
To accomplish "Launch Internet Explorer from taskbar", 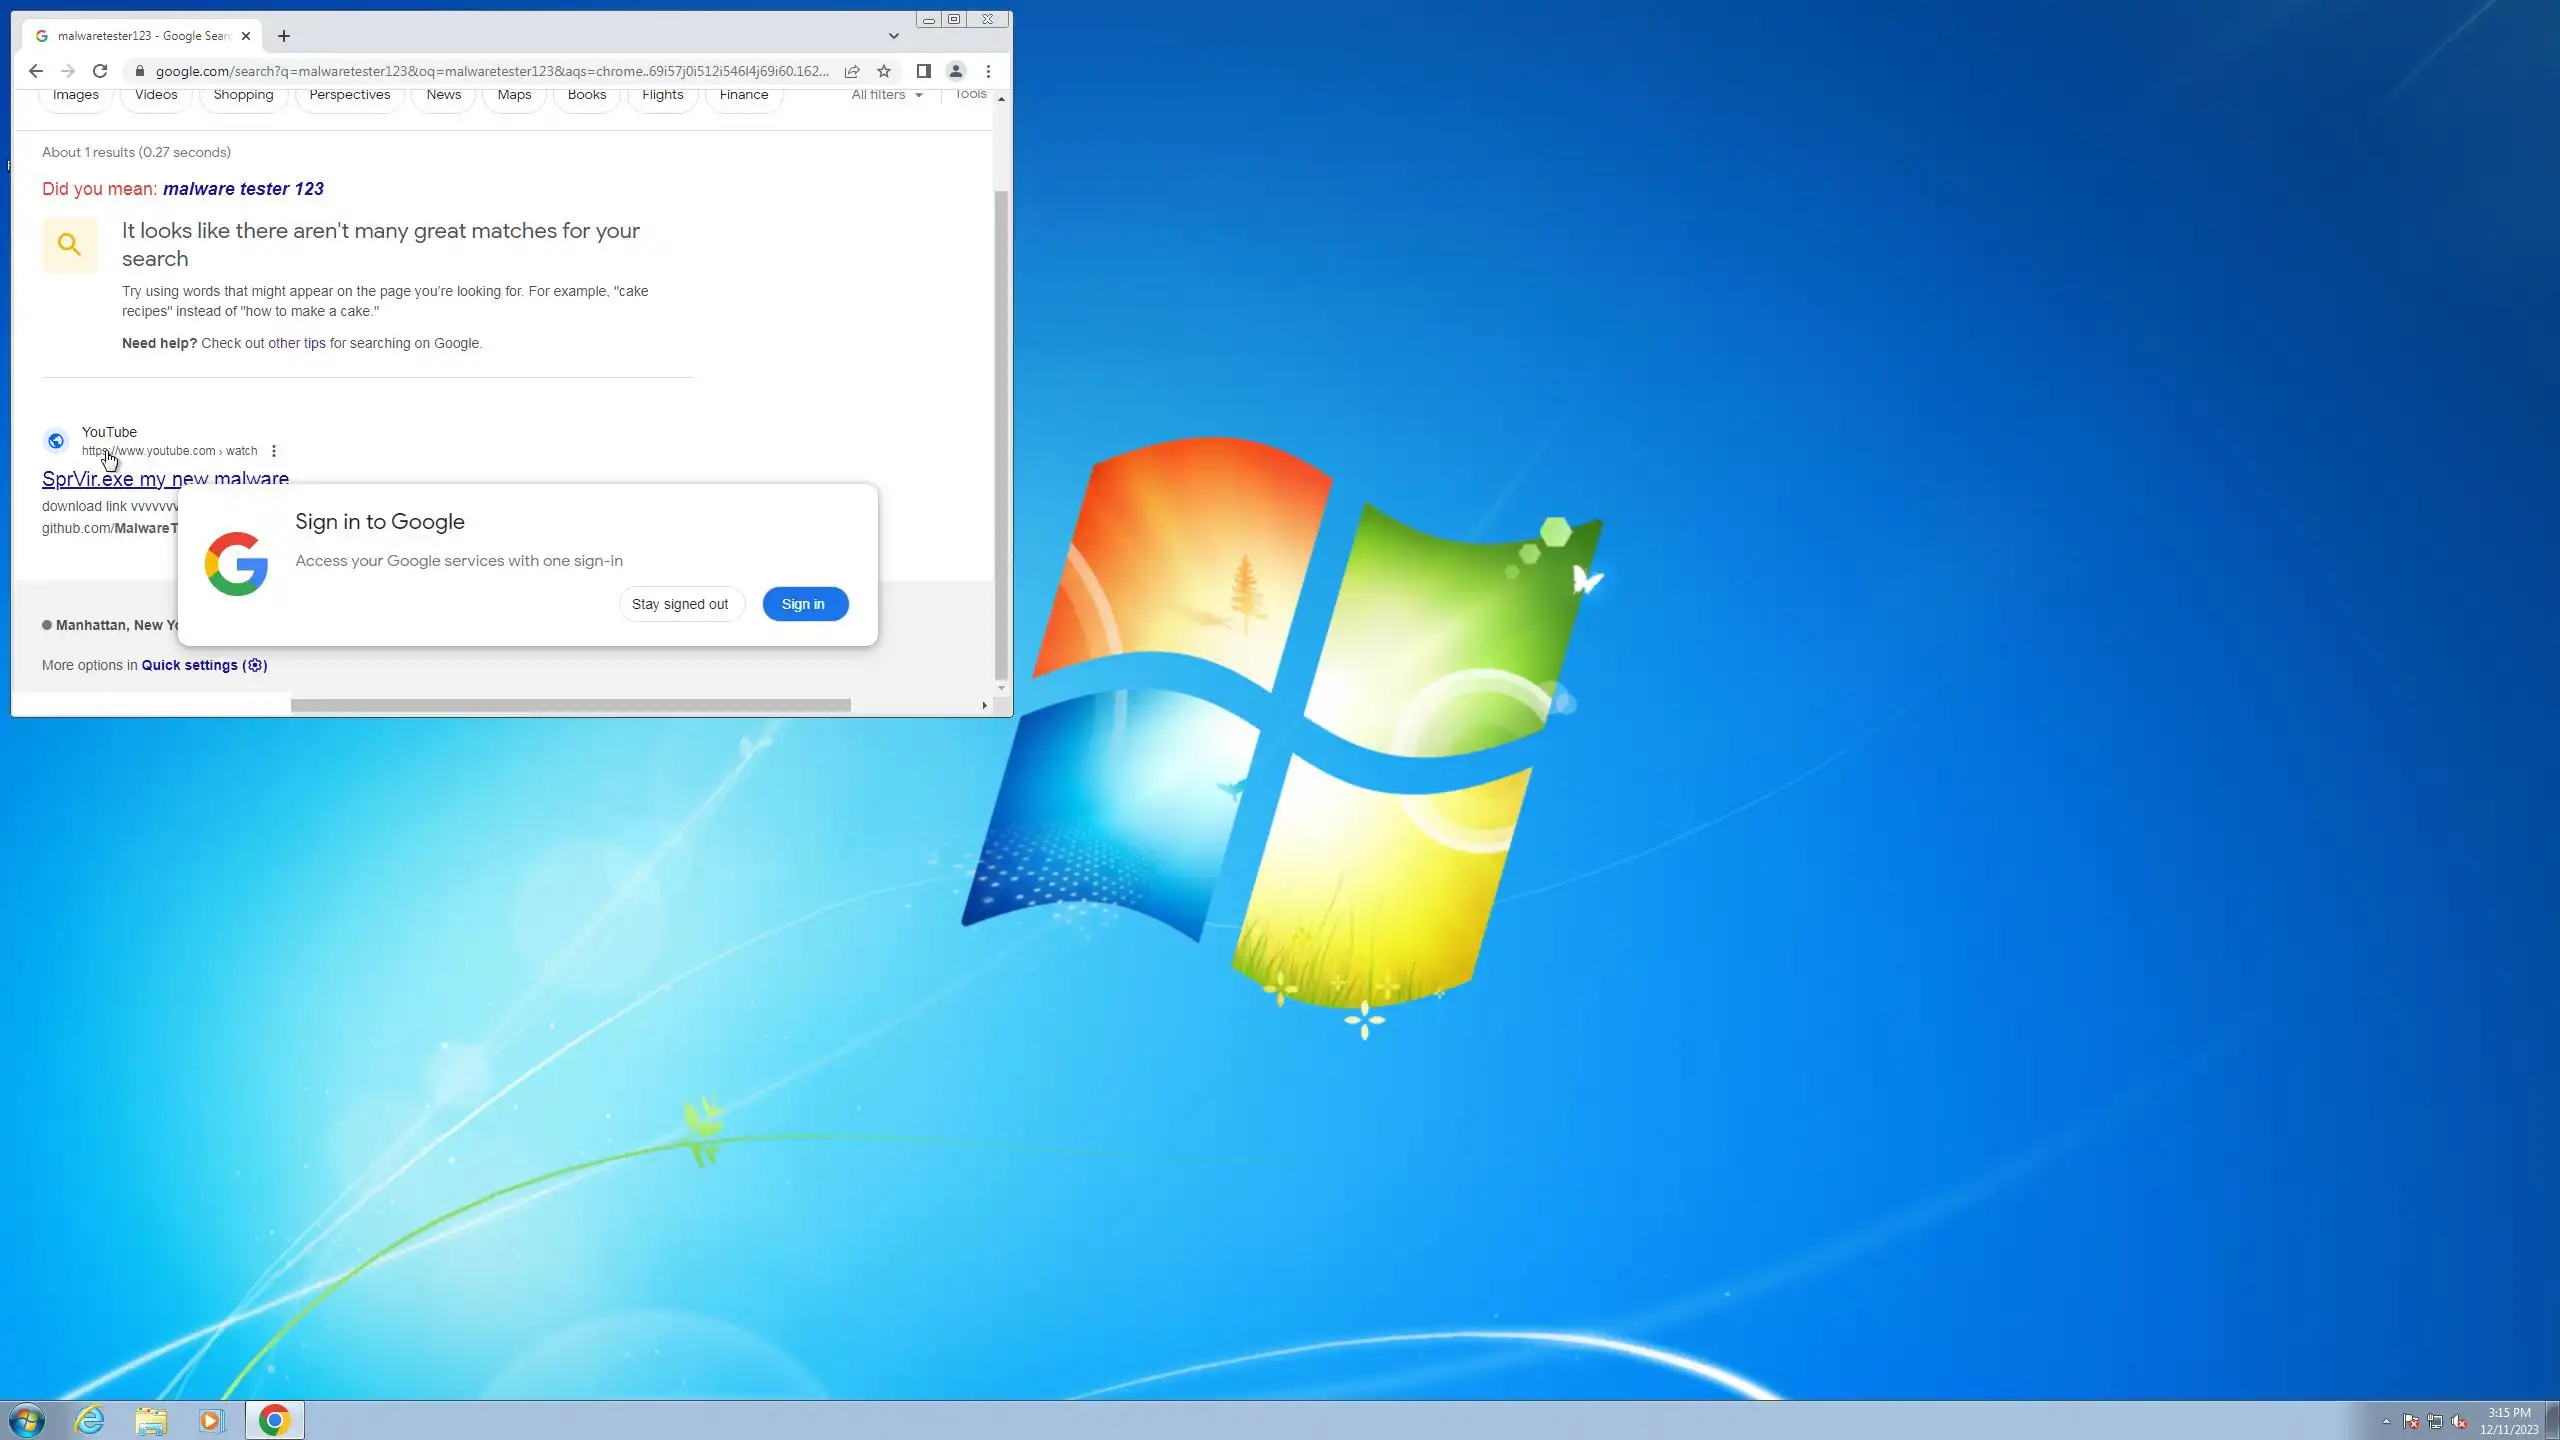I will tap(90, 1420).
